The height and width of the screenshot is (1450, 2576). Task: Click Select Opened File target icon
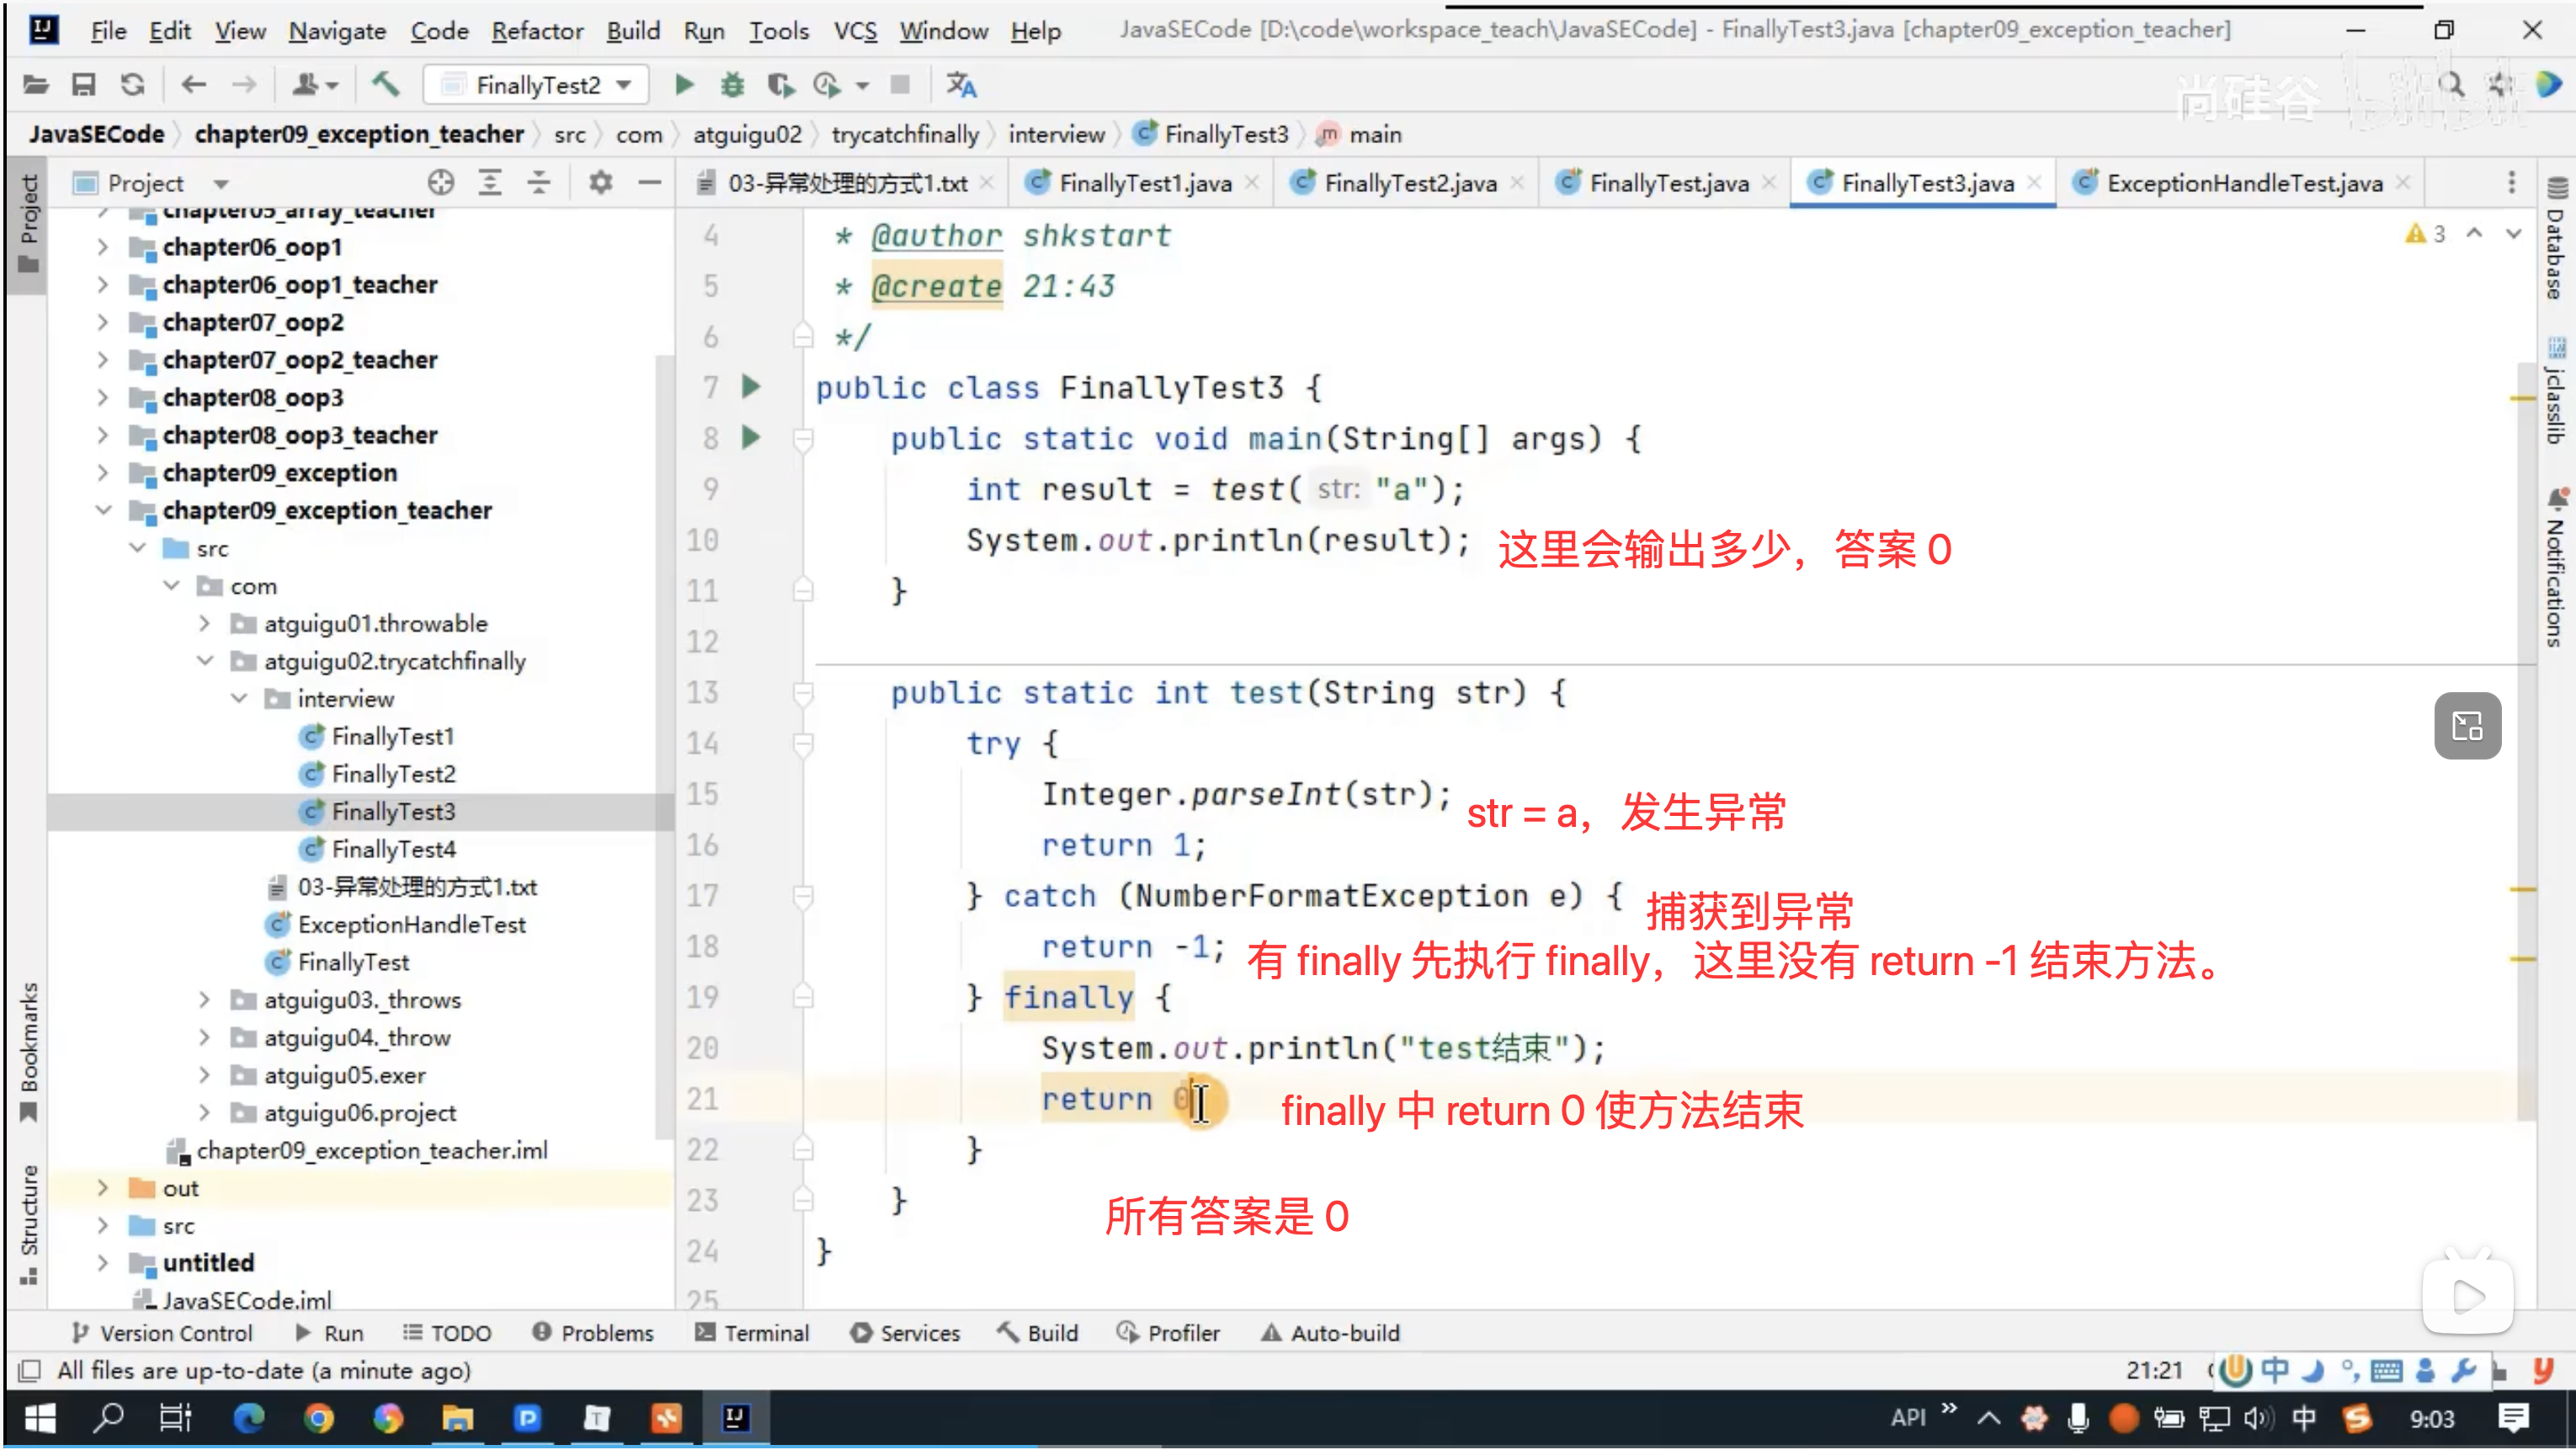[x=441, y=183]
